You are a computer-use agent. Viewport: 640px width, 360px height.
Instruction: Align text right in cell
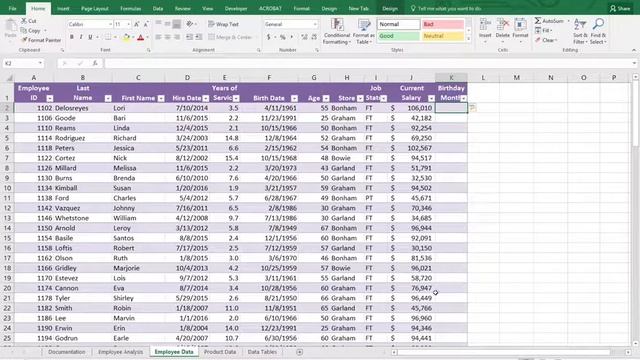coord(177,37)
